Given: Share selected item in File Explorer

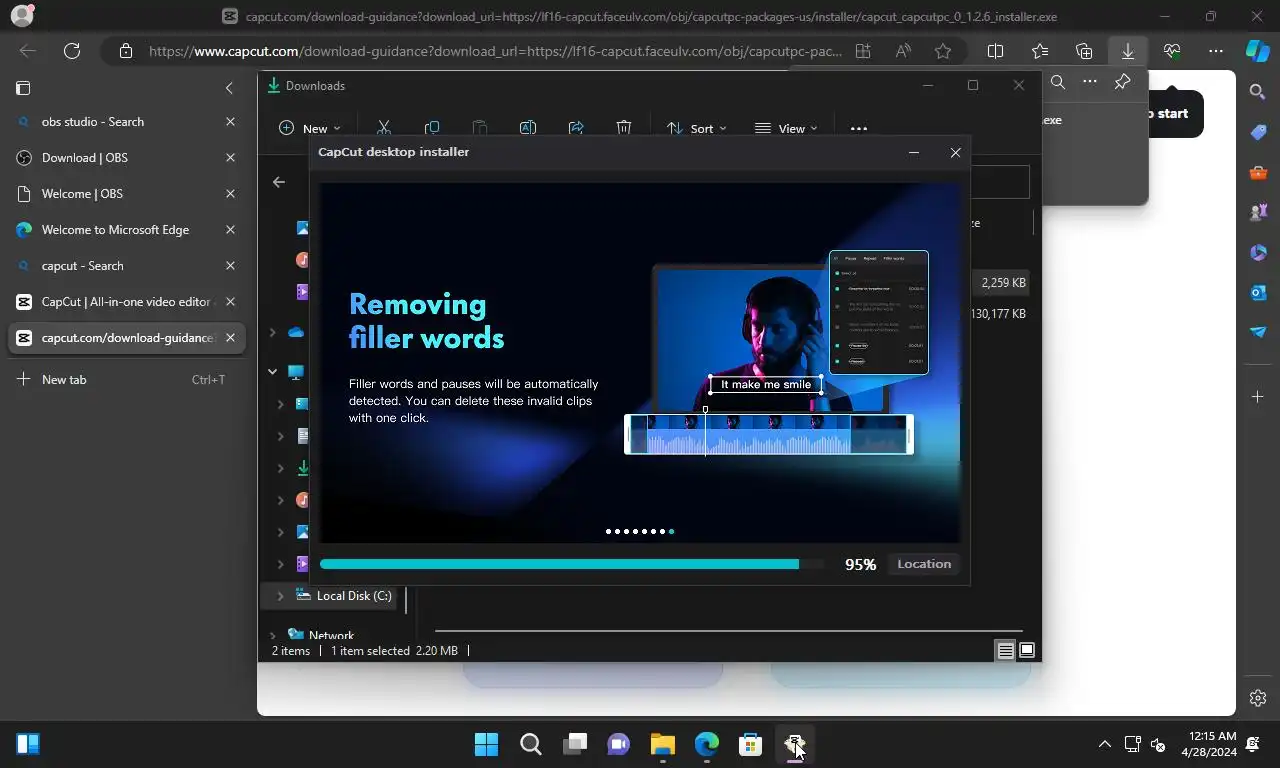Looking at the screenshot, I should point(576,128).
